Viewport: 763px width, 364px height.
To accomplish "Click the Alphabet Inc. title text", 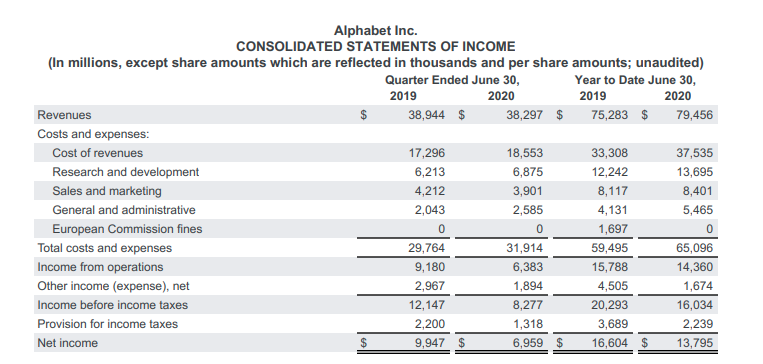I will pos(376,31).
